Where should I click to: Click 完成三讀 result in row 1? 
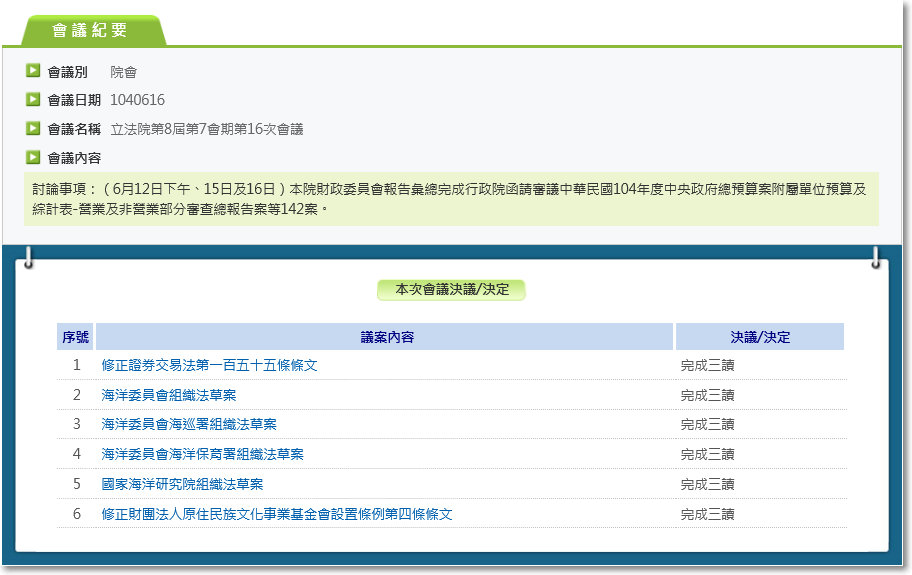coord(707,366)
